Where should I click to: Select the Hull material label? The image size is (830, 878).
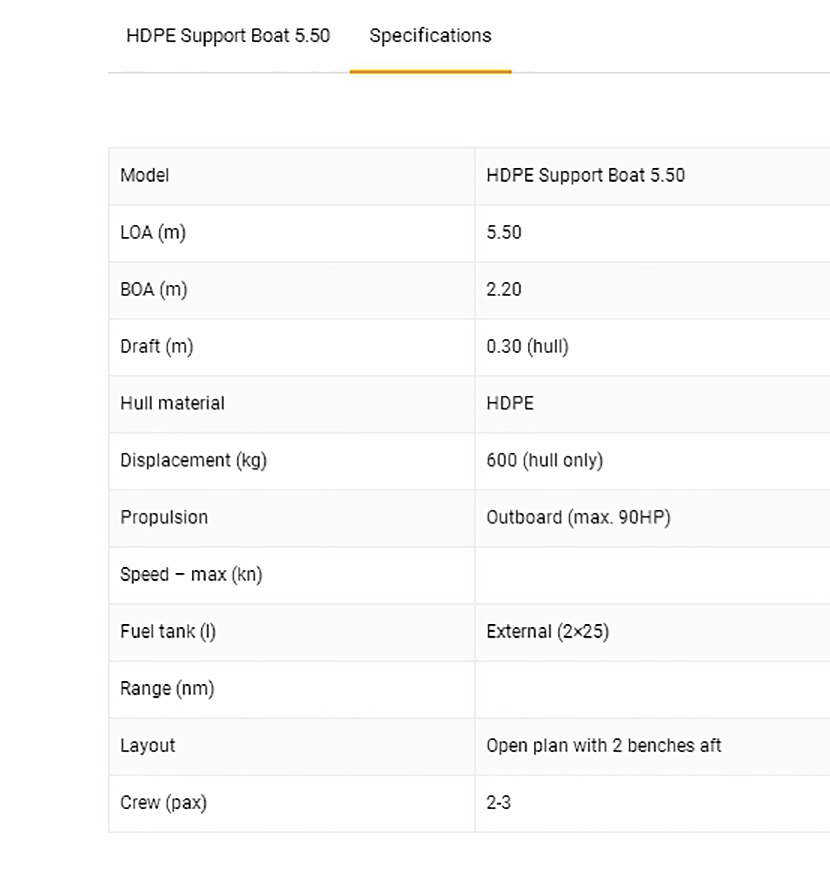pos(172,403)
